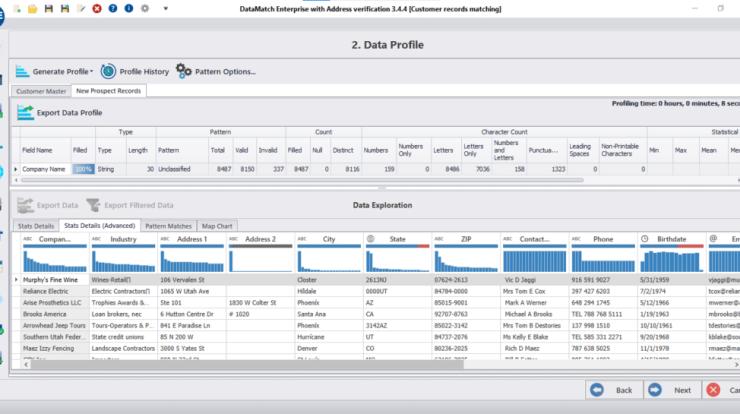Viewport: 740px width, 414px height.
Task: Click the Birthdate histogram chart
Action: pyautogui.click(x=672, y=261)
